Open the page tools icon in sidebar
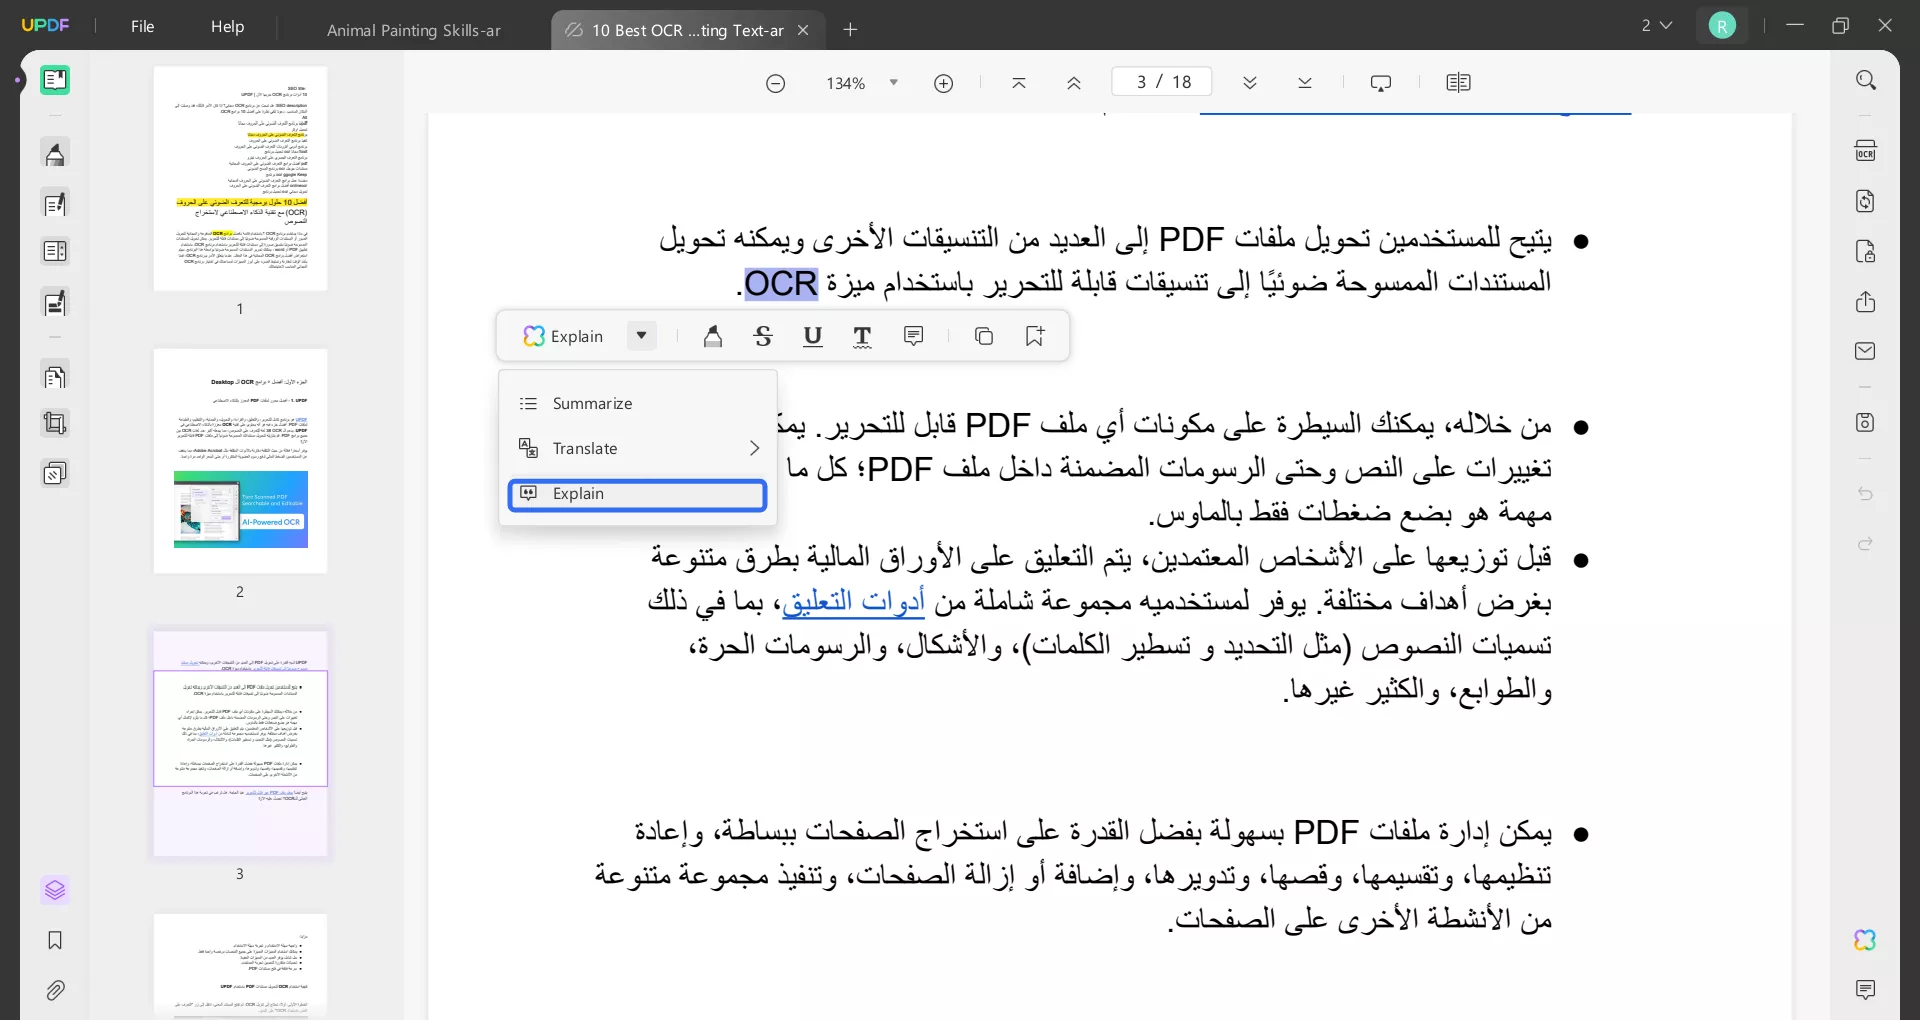The width and height of the screenshot is (1920, 1020). [x=55, y=377]
